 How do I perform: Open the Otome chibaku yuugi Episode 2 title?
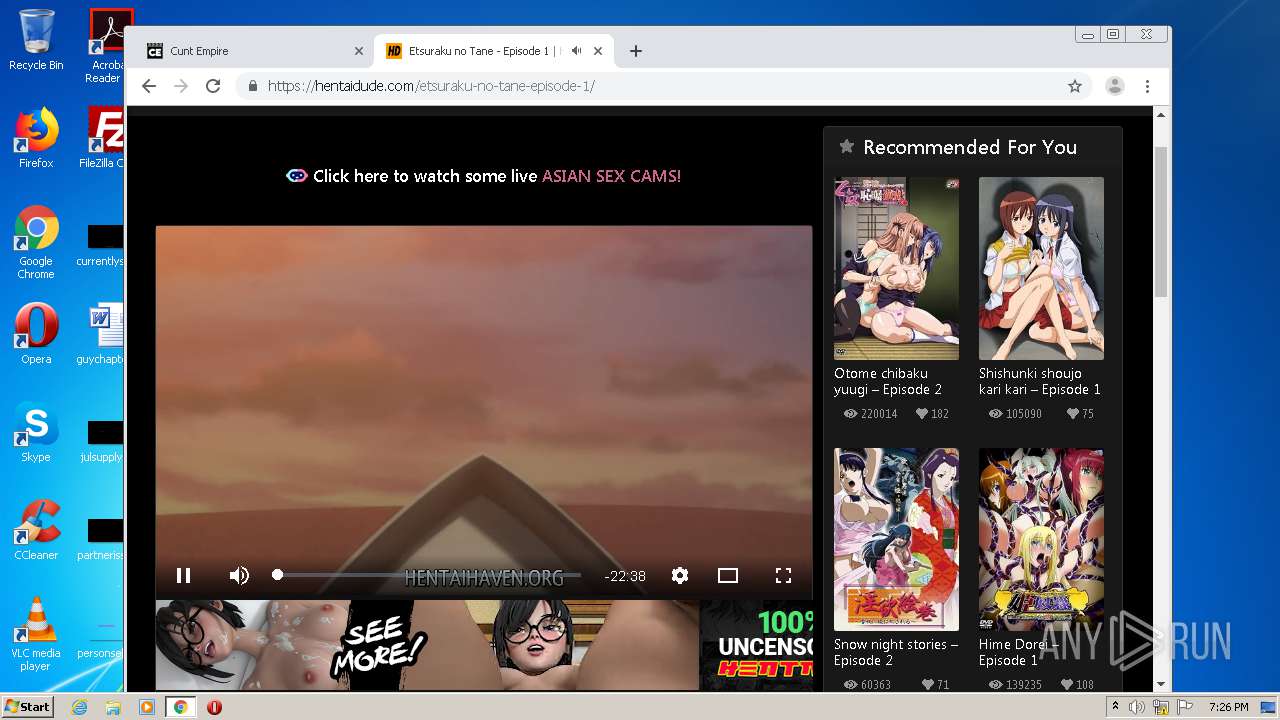[x=888, y=381]
